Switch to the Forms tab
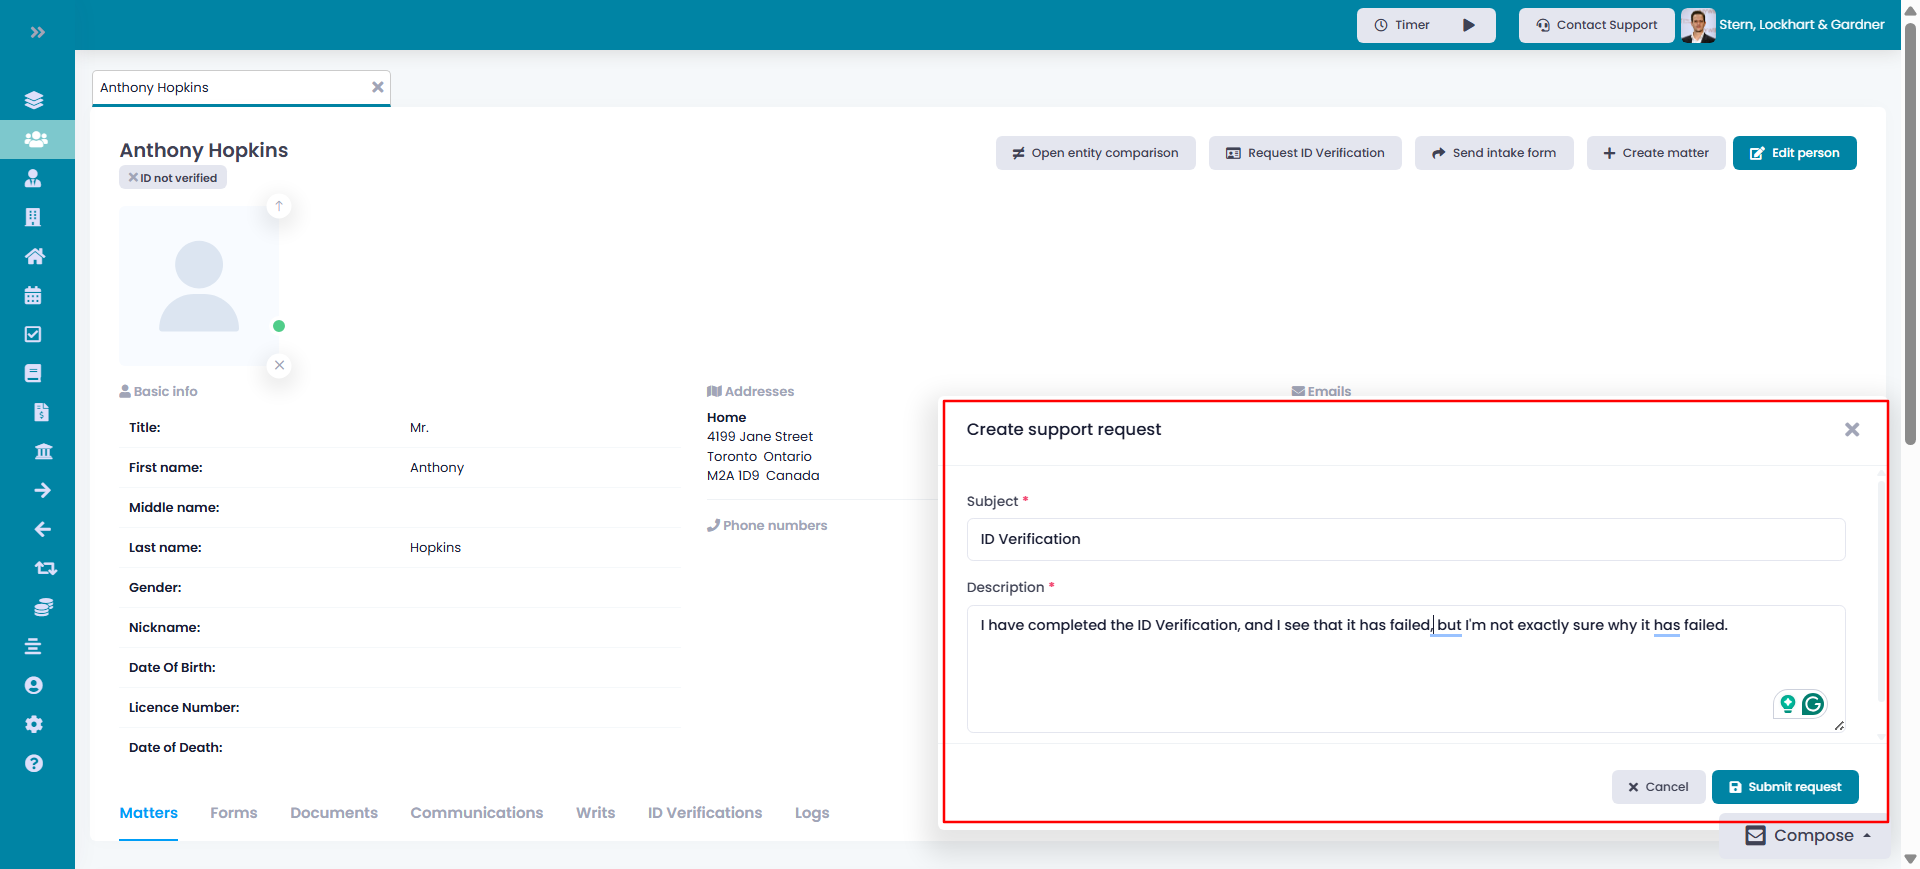This screenshot has height=869, width=1920. pyautogui.click(x=234, y=813)
